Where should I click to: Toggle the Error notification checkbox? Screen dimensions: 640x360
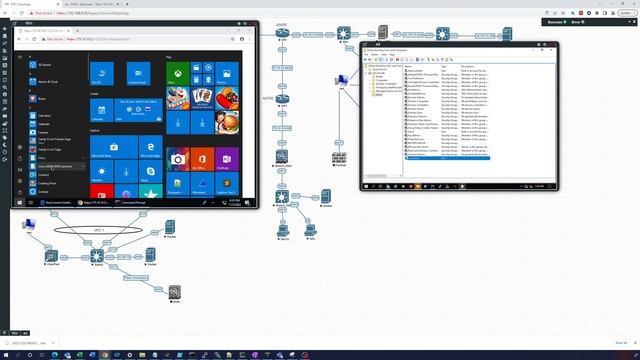point(582,22)
